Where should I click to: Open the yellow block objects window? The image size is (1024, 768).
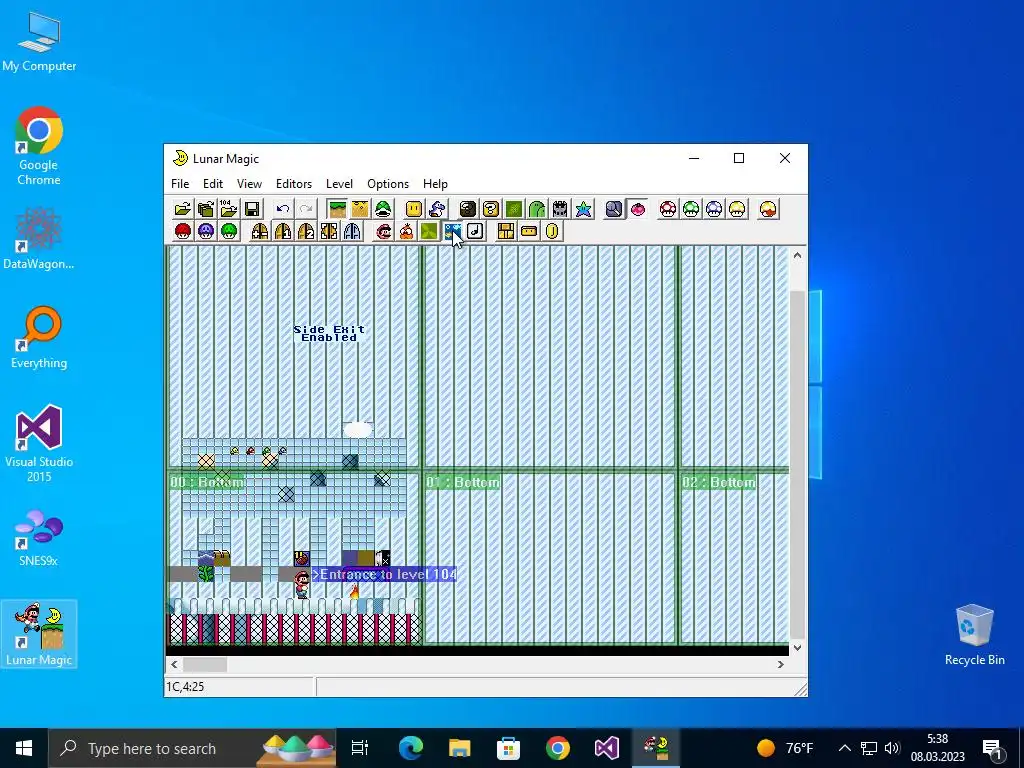[414, 209]
